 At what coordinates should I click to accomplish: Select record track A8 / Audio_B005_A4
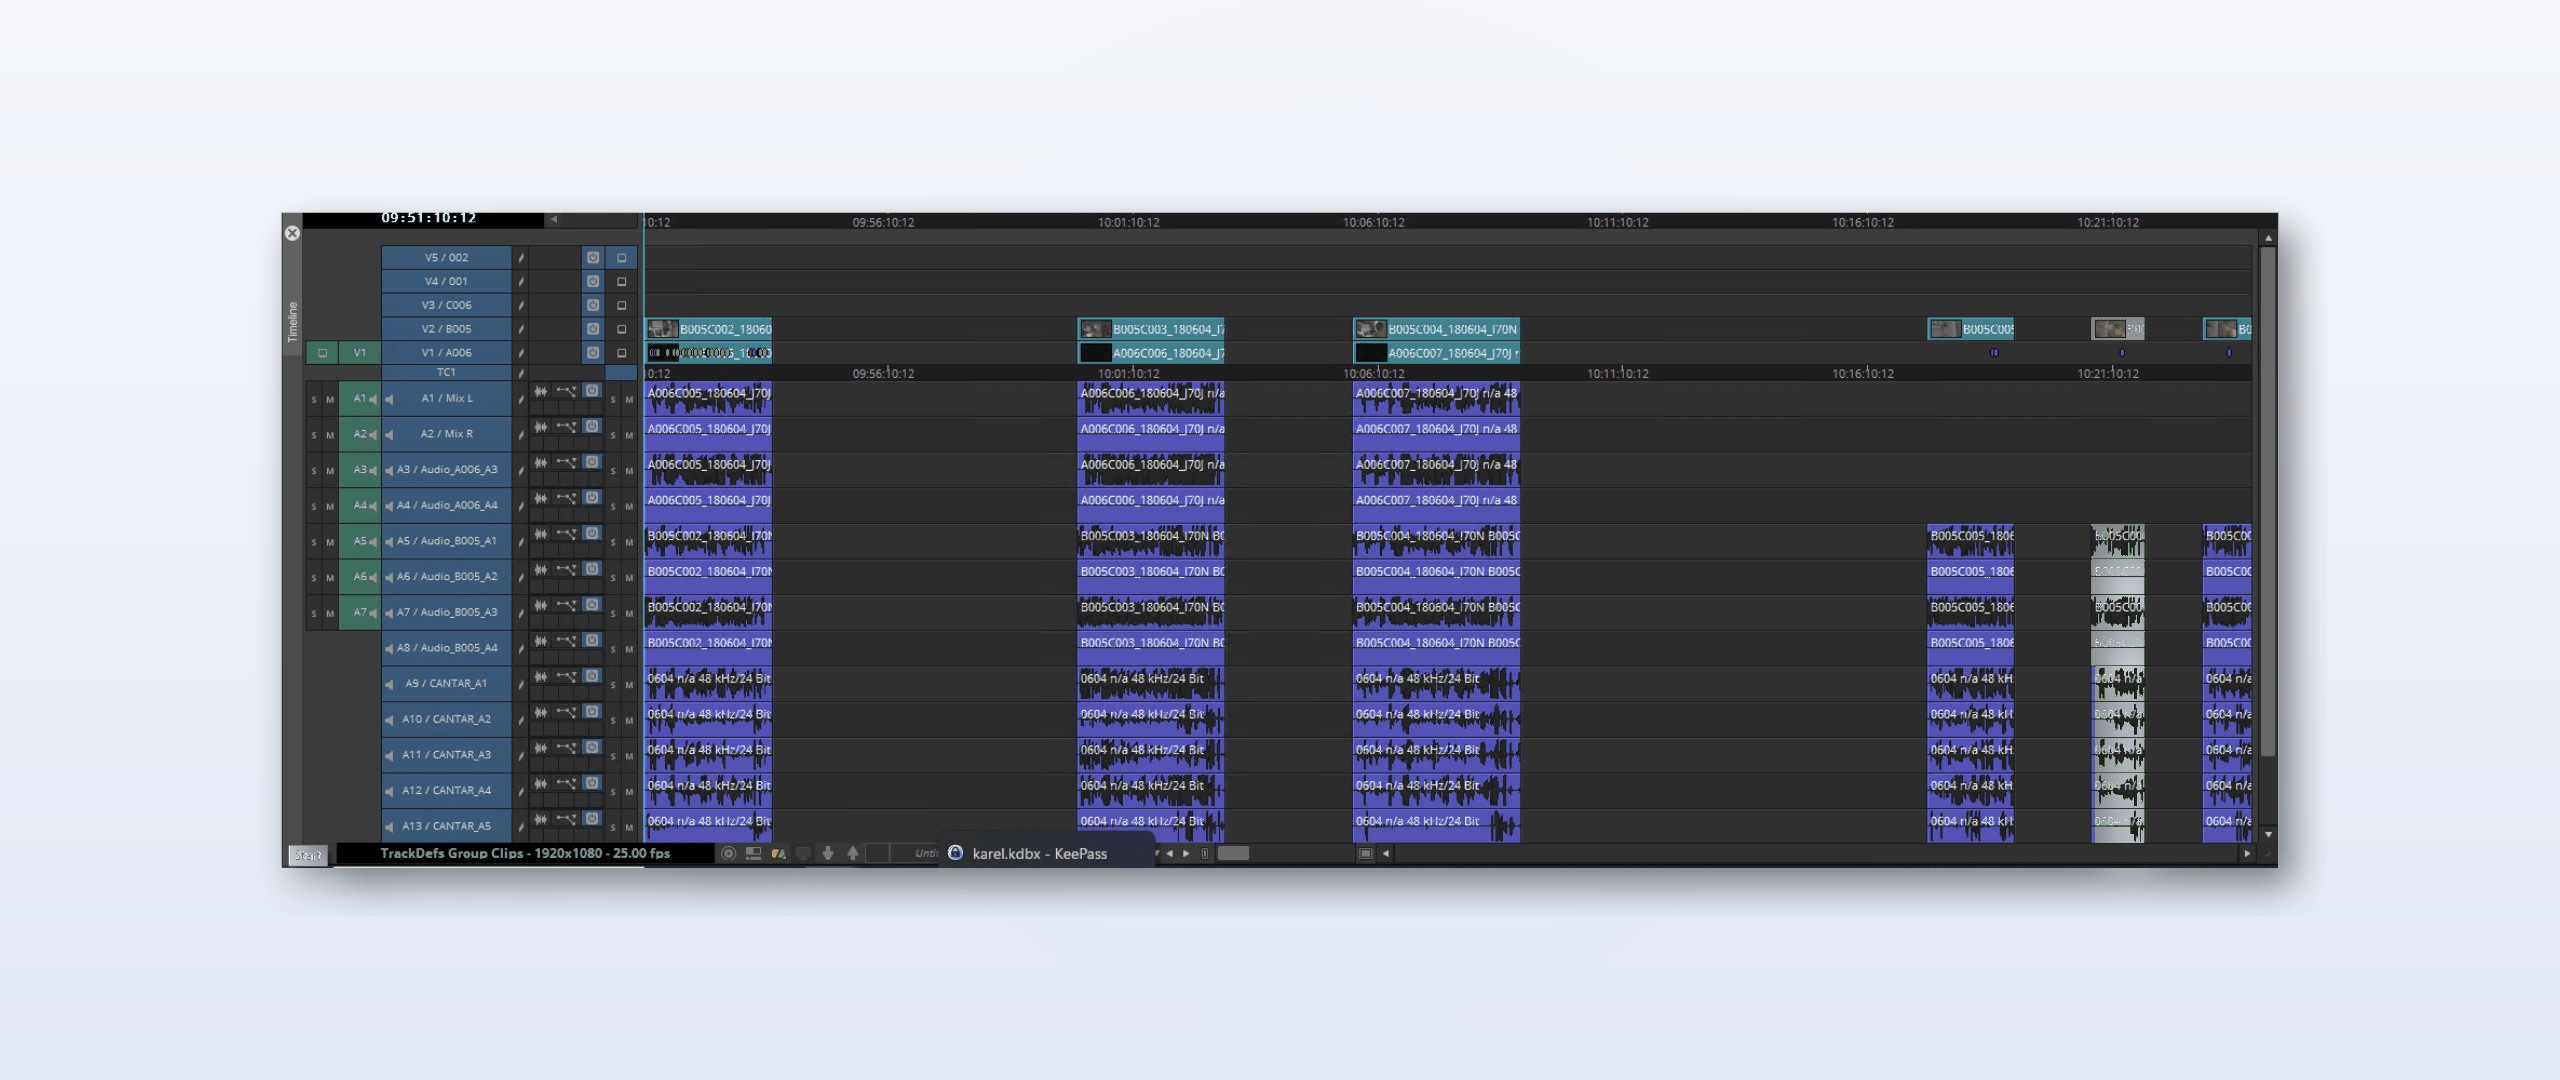[x=446, y=648]
